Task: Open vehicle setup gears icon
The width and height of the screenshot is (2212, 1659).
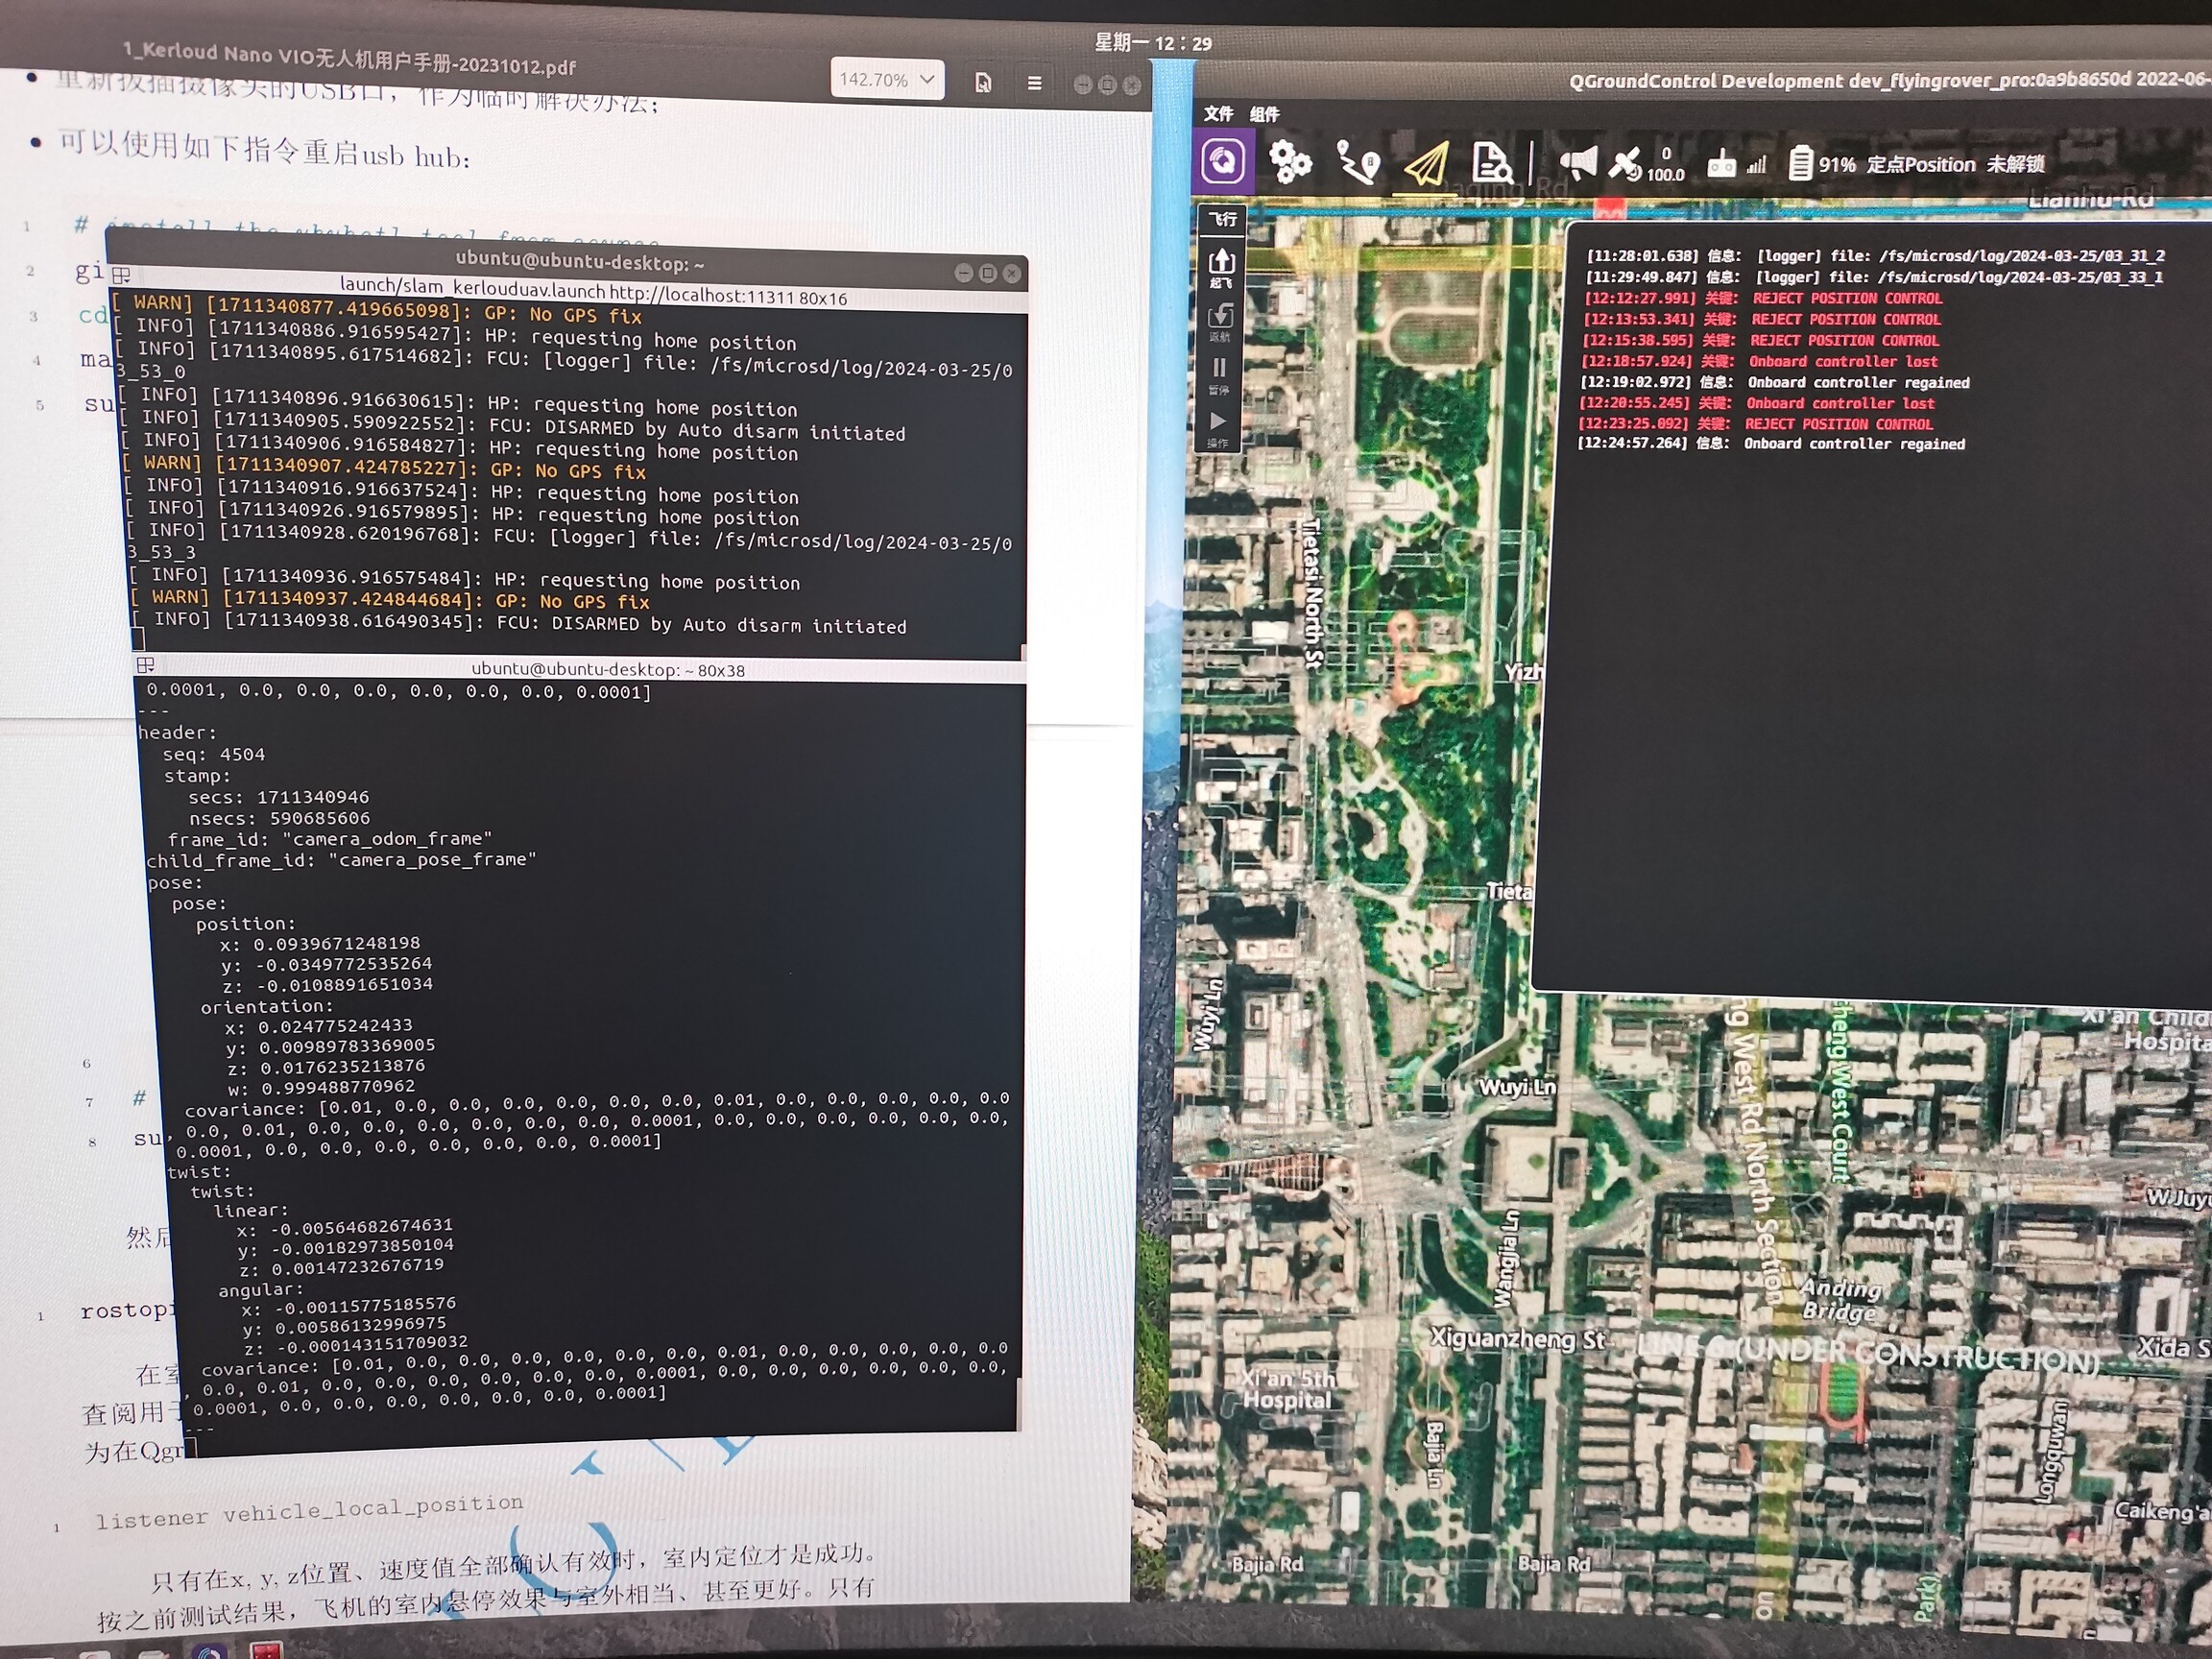Action: [1290, 162]
